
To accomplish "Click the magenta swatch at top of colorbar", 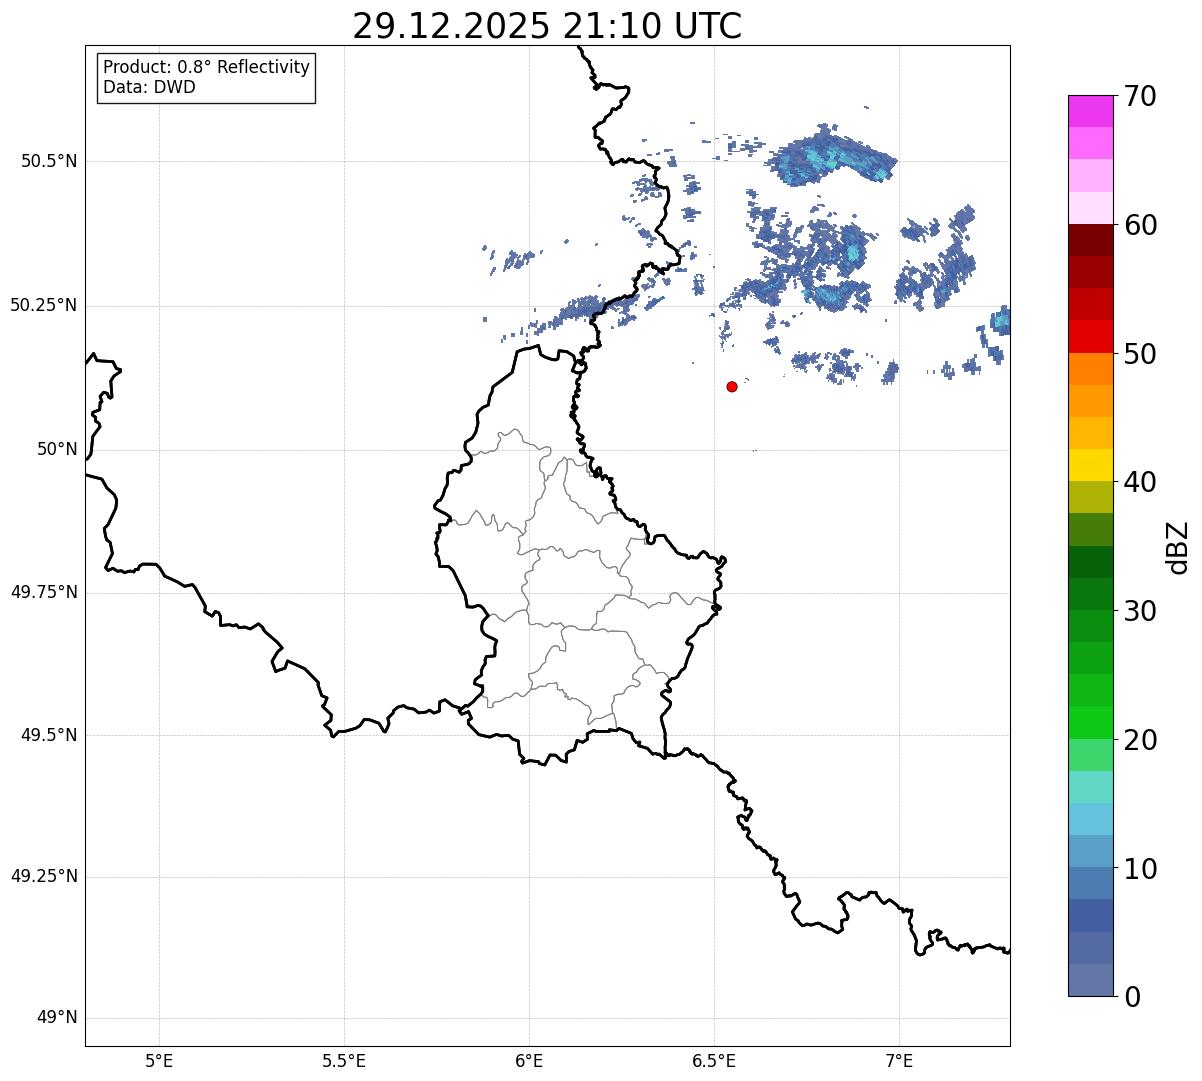I will 1091,111.
